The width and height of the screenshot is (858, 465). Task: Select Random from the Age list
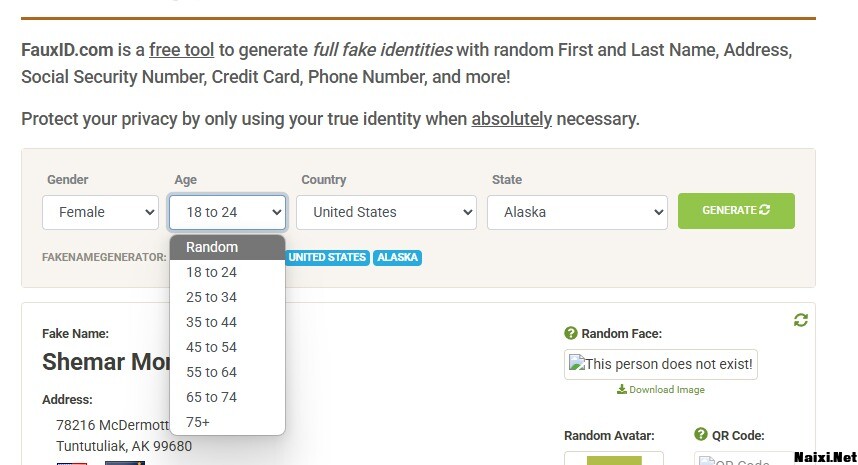(212, 247)
